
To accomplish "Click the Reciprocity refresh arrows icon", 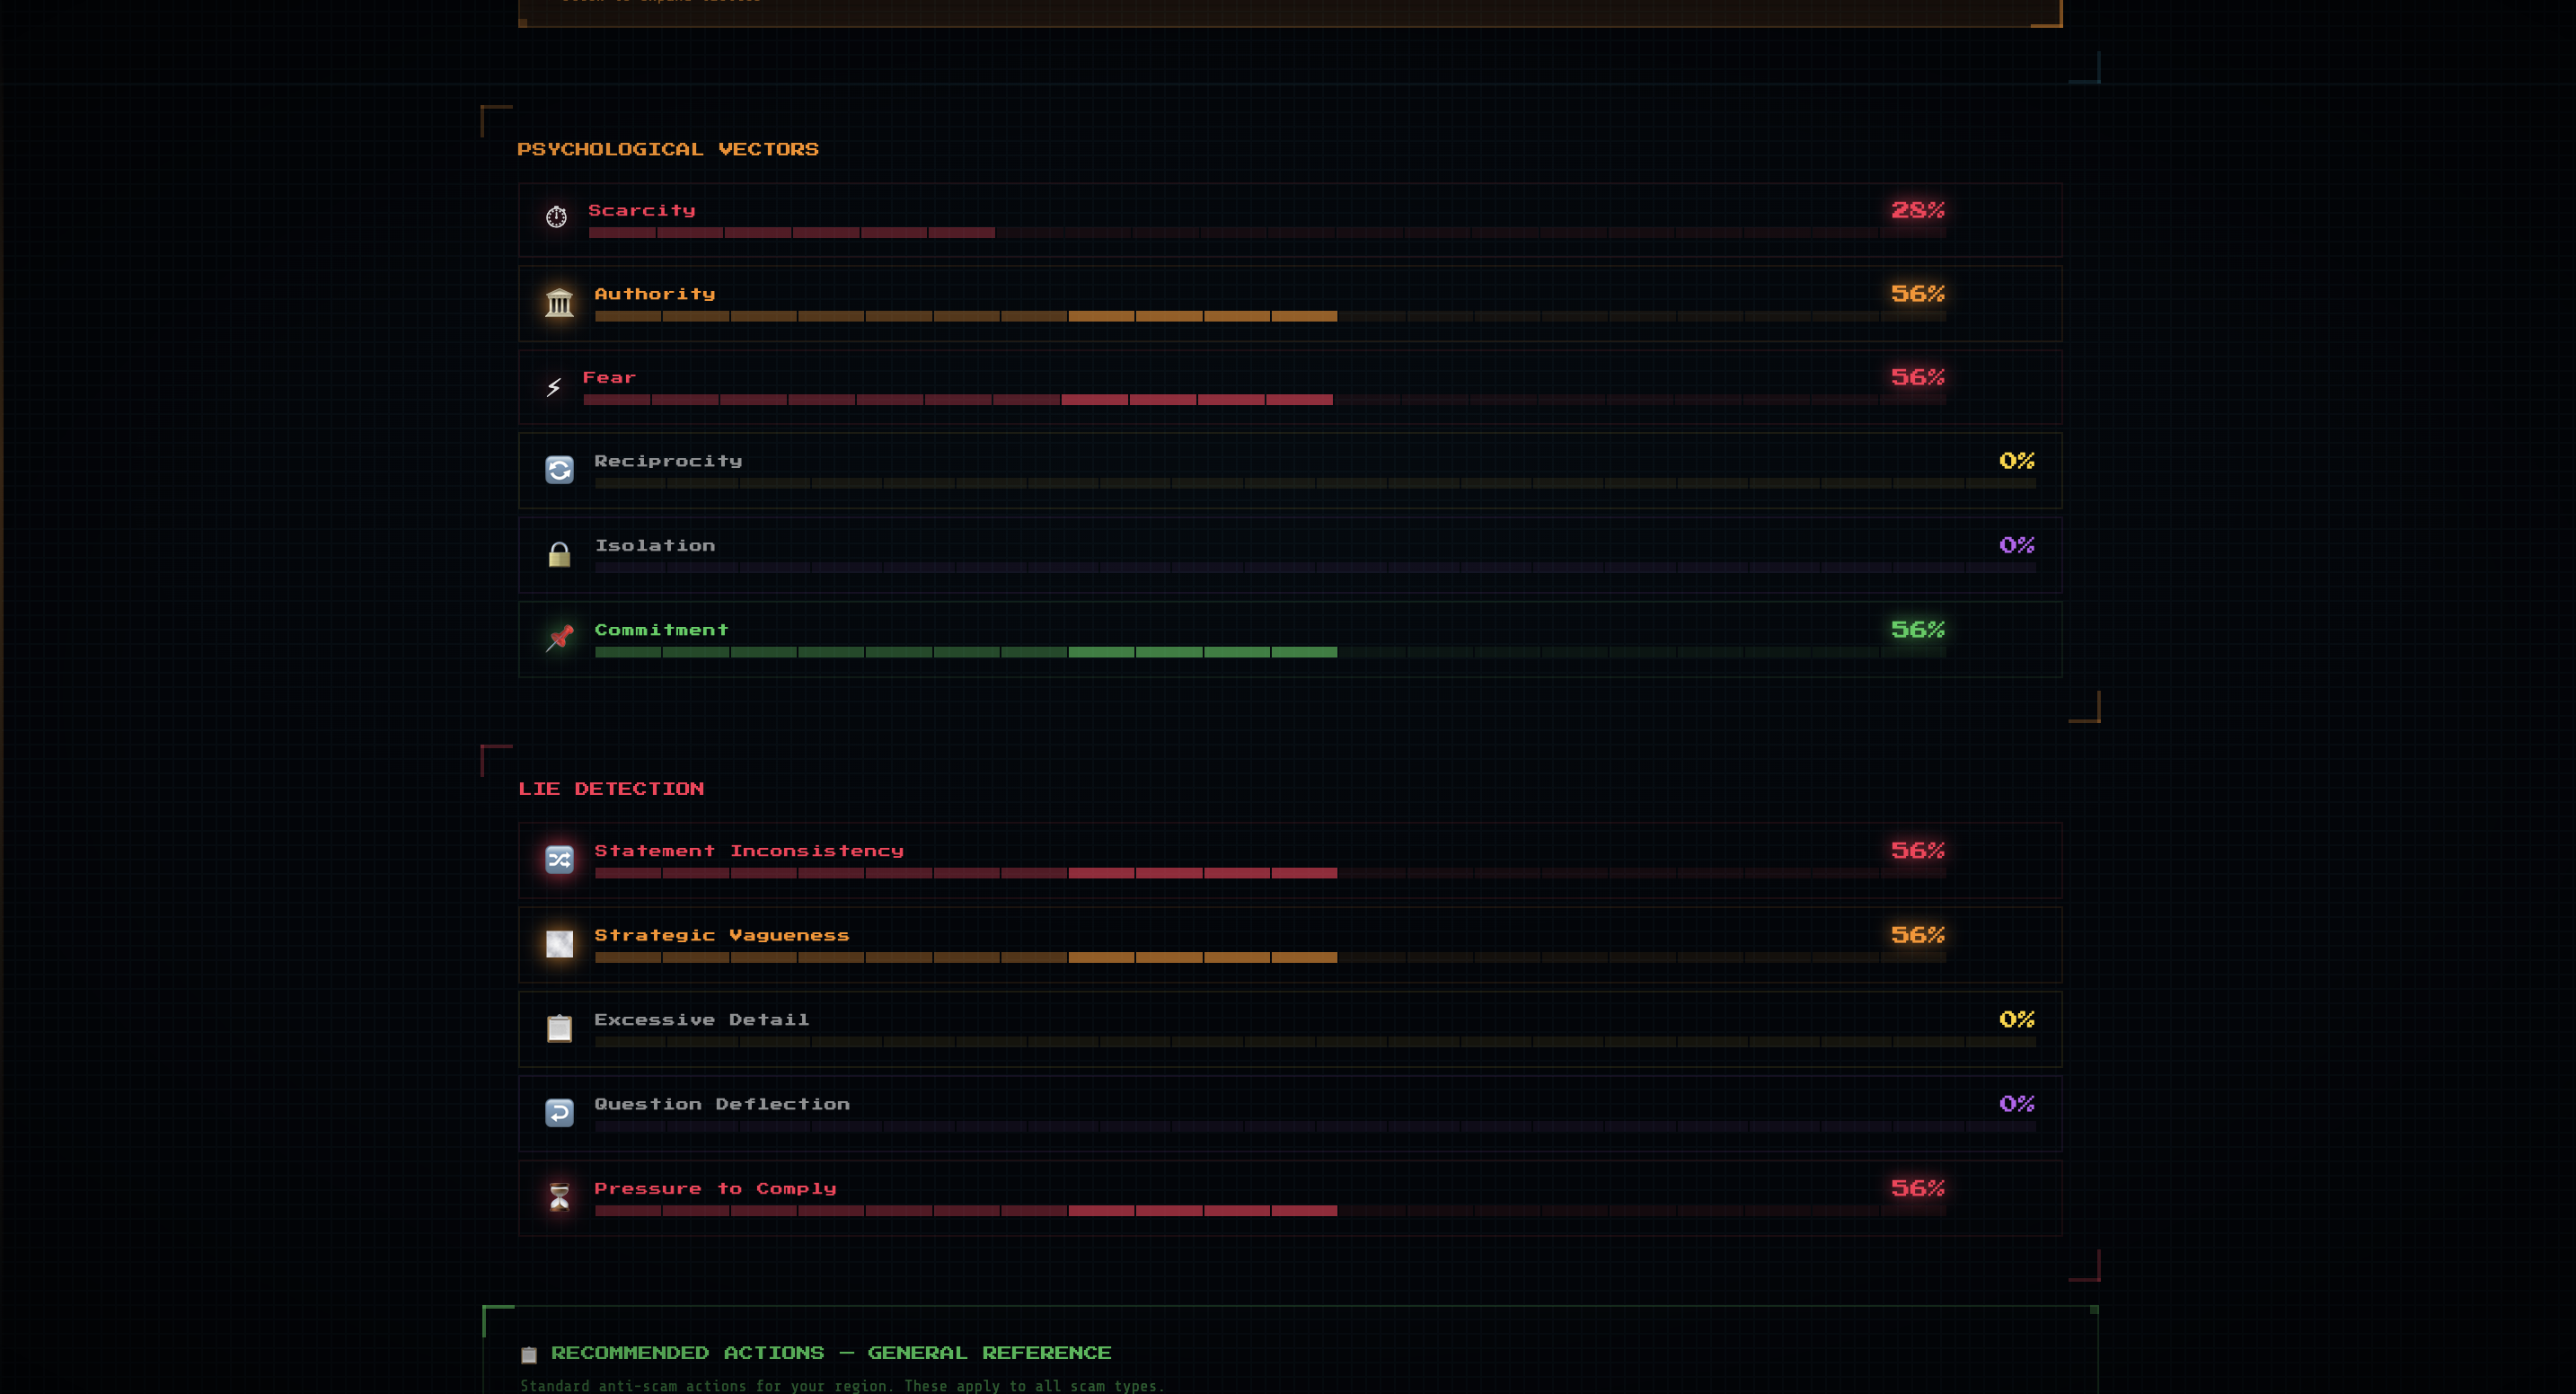I will (x=559, y=470).
